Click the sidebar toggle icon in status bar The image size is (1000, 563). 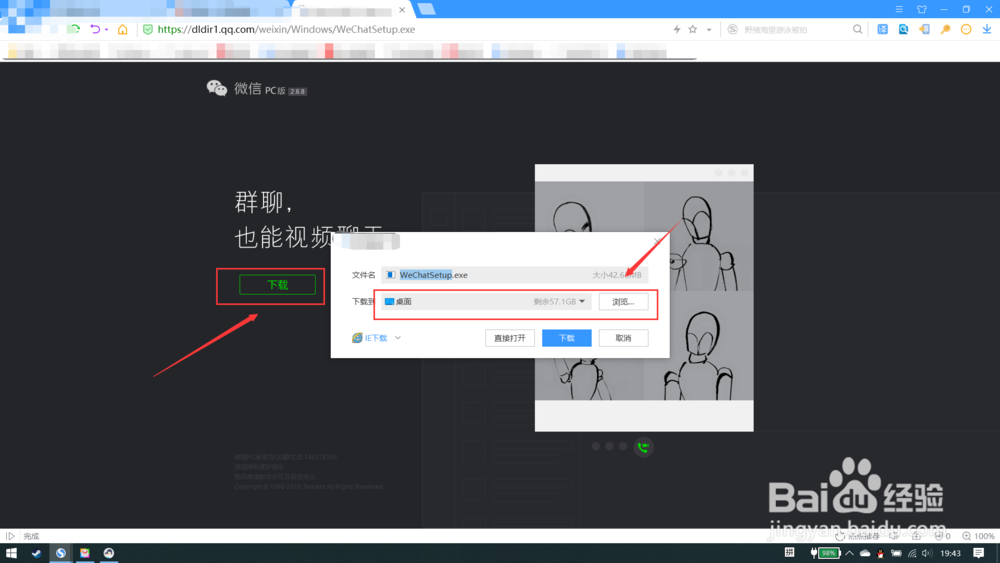pos(10,536)
